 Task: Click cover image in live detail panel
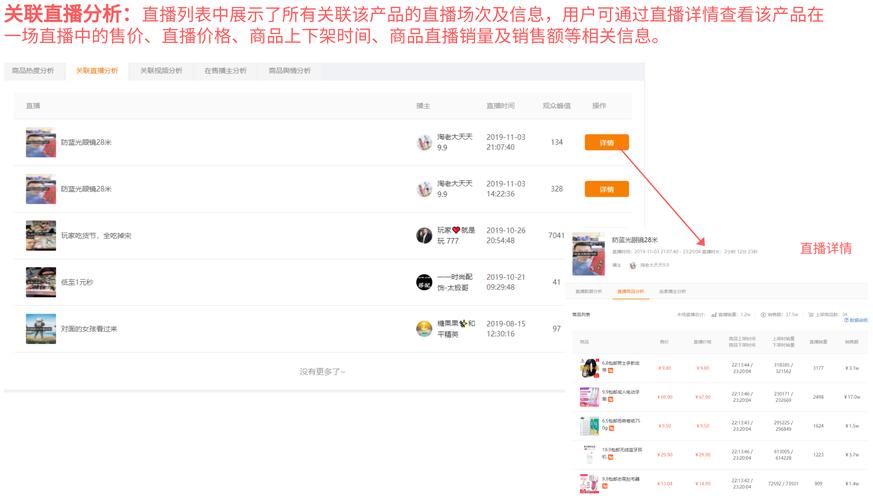pyautogui.click(x=588, y=254)
